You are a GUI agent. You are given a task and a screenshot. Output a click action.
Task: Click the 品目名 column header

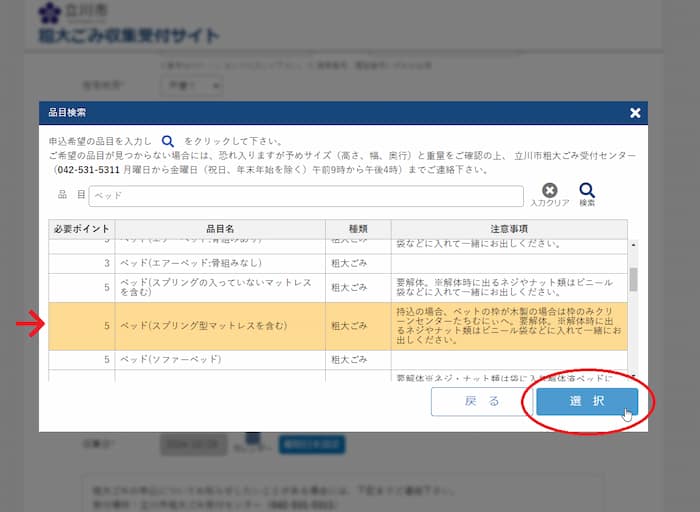[x=220, y=229]
